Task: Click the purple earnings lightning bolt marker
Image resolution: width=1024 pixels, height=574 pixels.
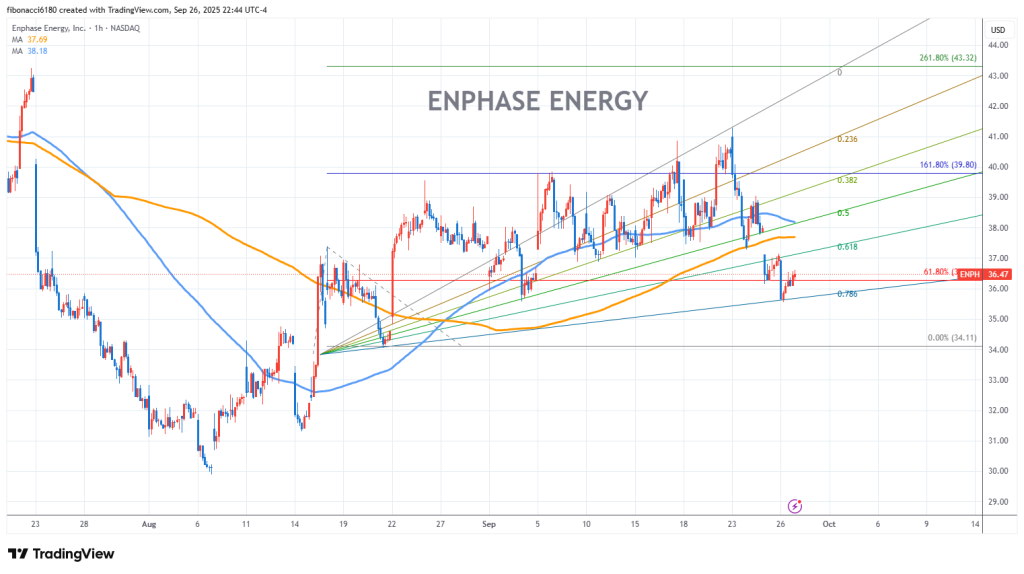Action: coord(795,506)
